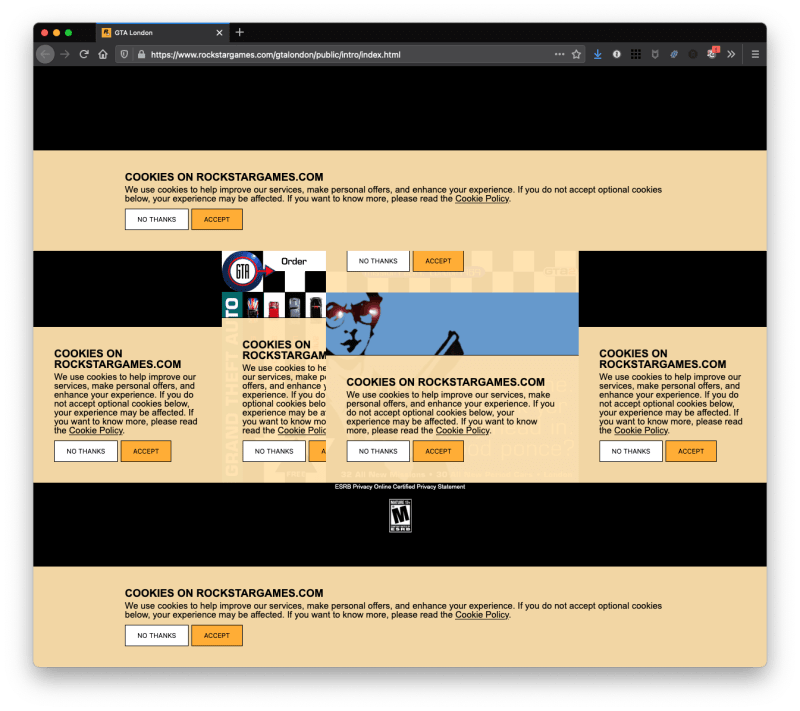
Task: Click the Union Jack car thumbnail
Action: (253, 308)
